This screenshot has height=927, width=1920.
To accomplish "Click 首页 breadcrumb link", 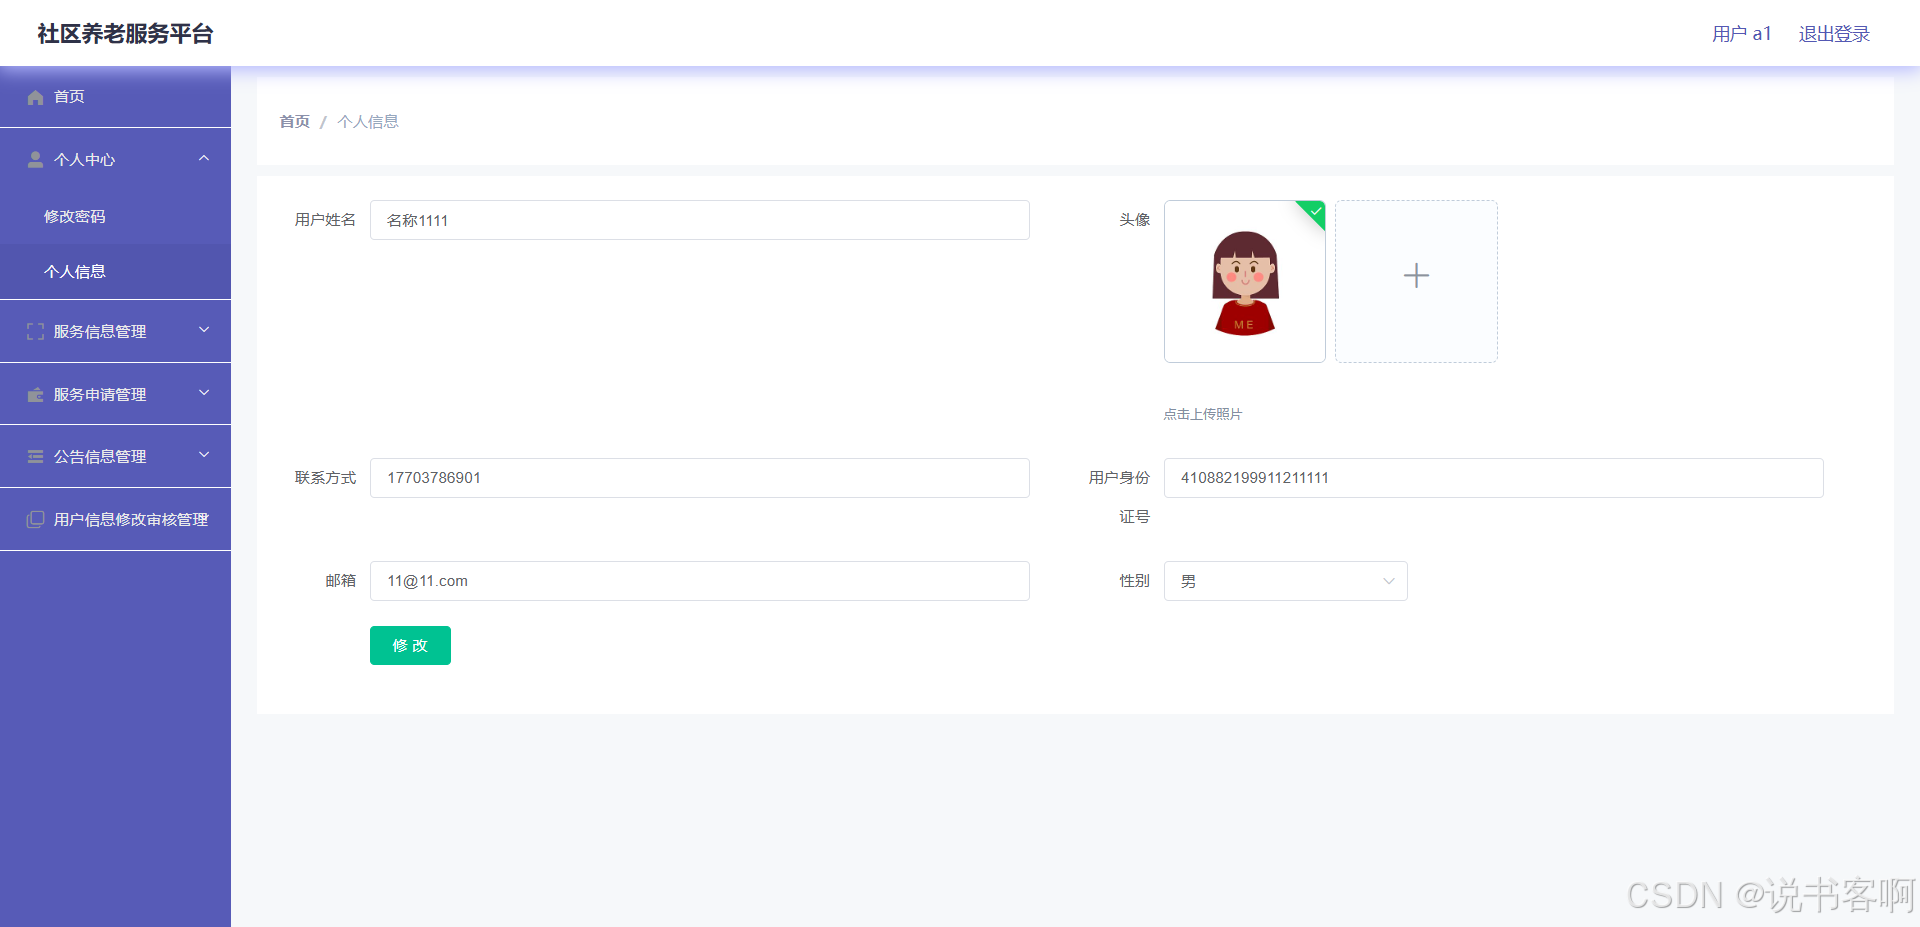I will click(294, 122).
